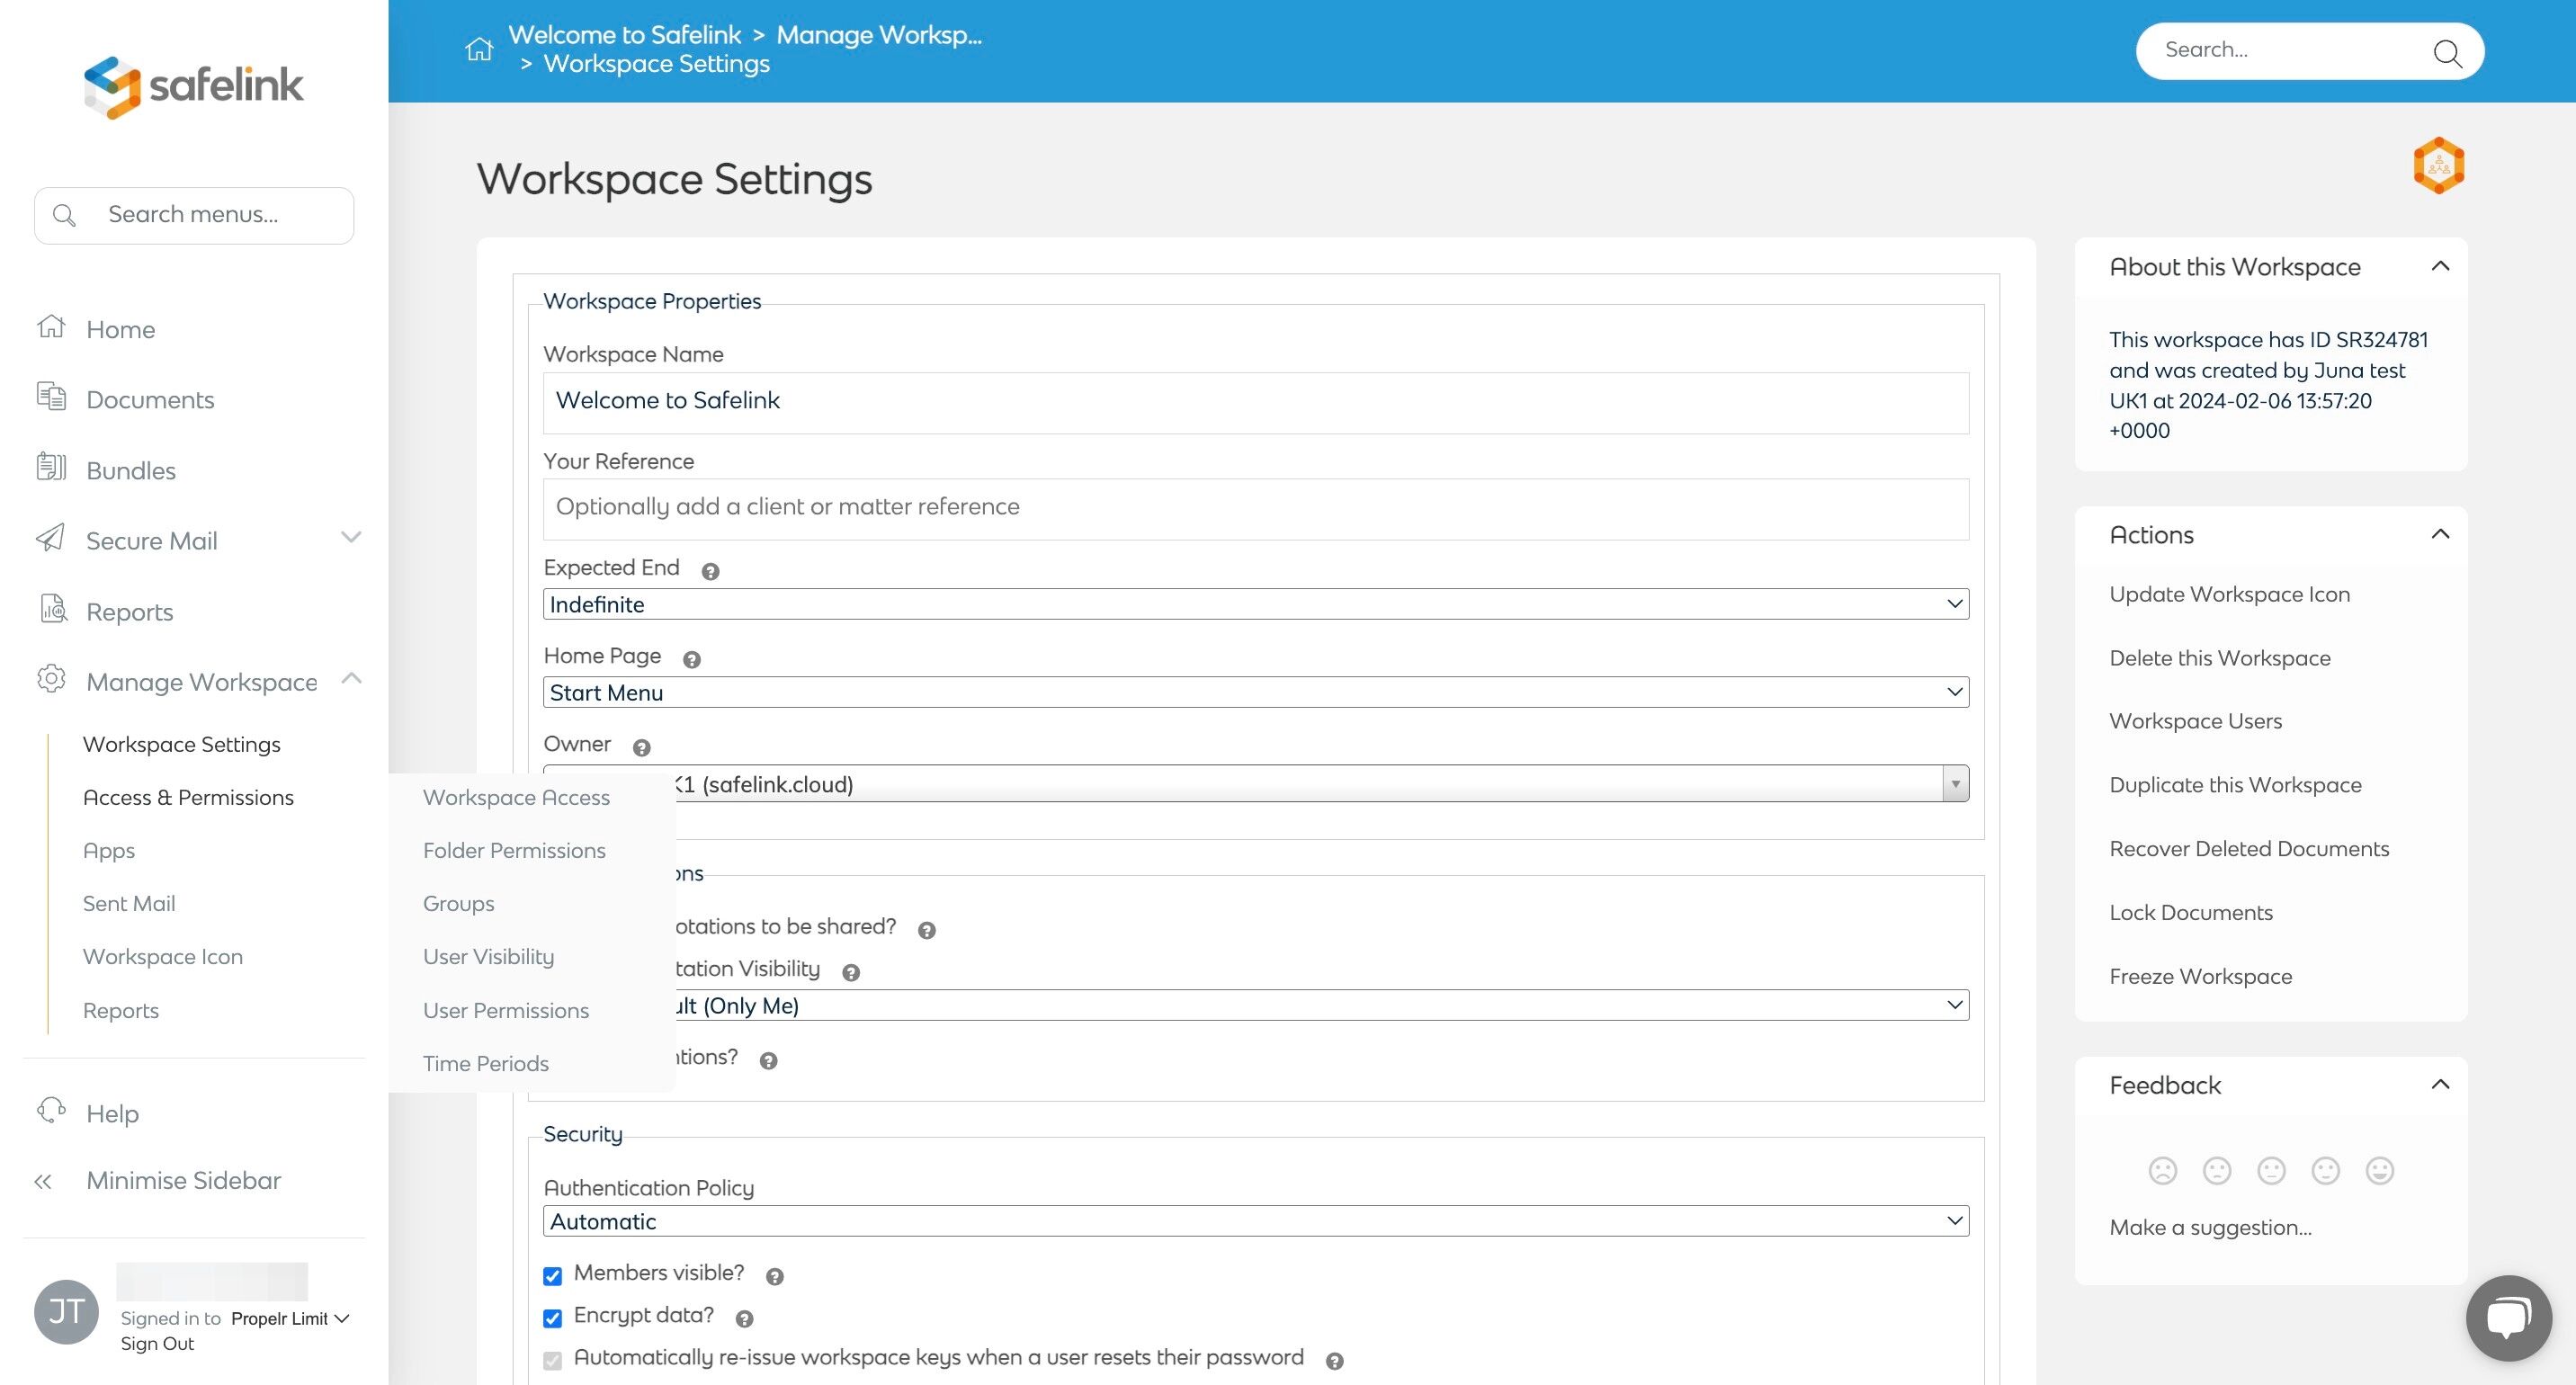Click the Duplicate this Workspace link

[x=2235, y=785]
